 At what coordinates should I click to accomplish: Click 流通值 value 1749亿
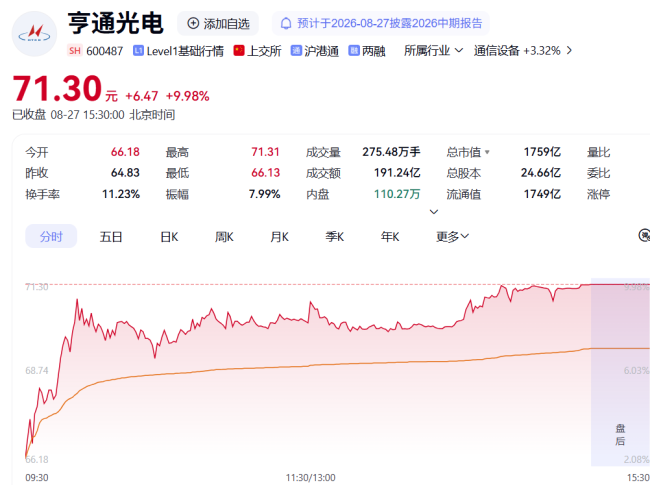(542, 194)
